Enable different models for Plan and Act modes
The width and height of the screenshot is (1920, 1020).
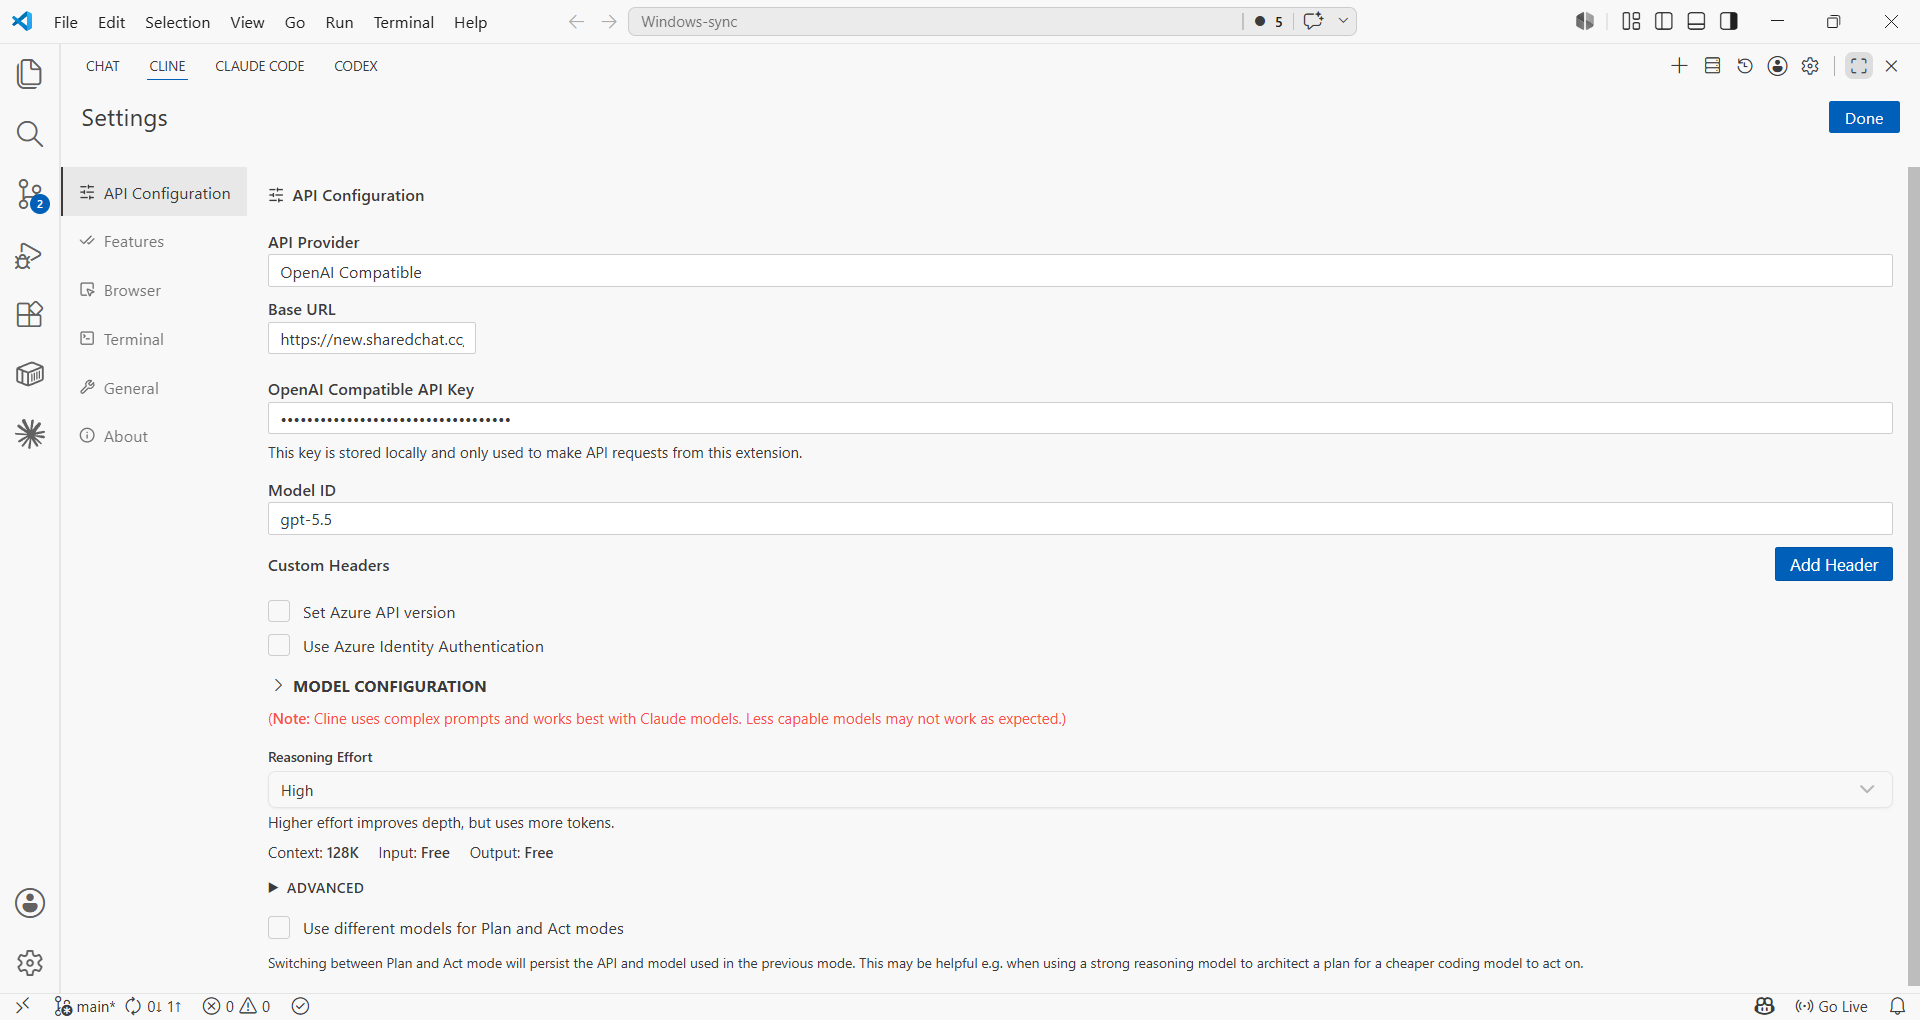tap(279, 927)
